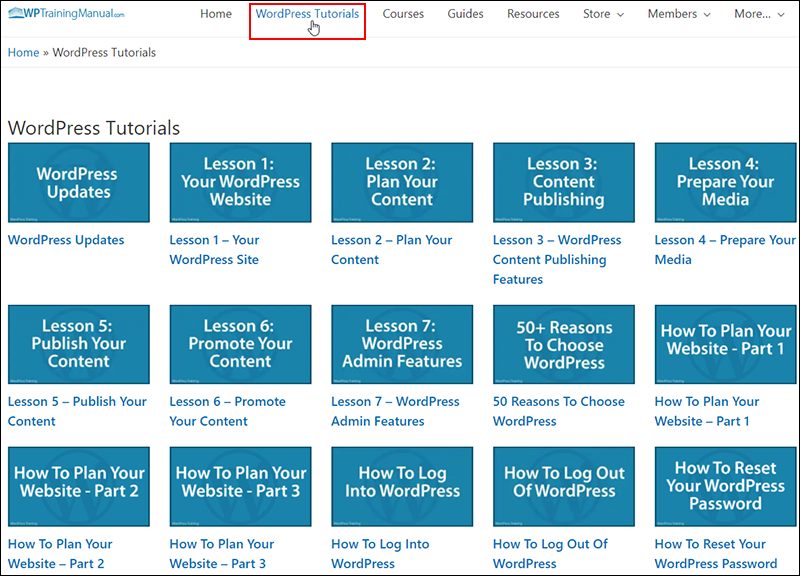The width and height of the screenshot is (800, 576).
Task: Go to the Courses menu item
Action: [403, 14]
